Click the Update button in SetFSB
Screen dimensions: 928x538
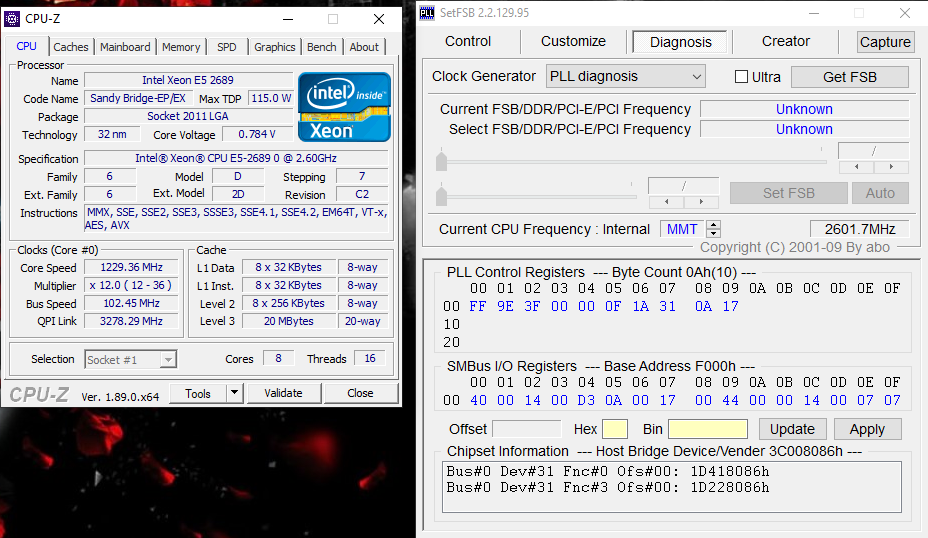pos(792,429)
